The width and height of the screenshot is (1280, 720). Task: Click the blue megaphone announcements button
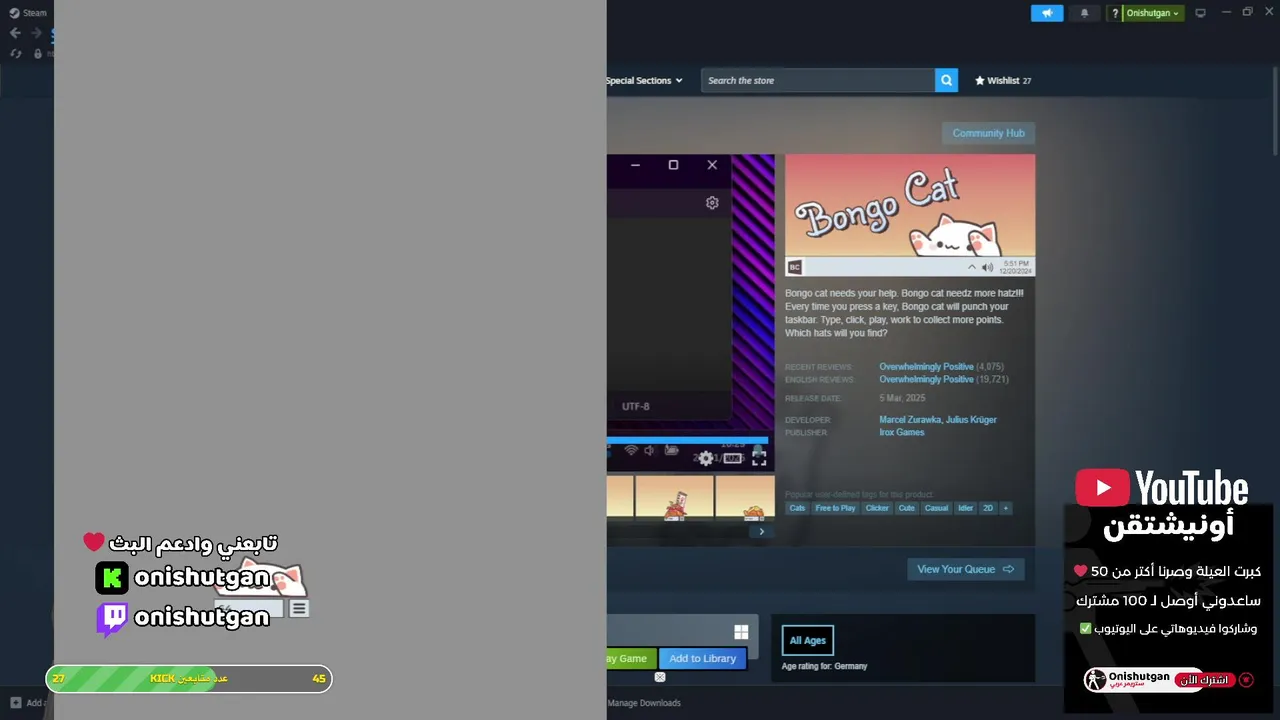click(1047, 13)
